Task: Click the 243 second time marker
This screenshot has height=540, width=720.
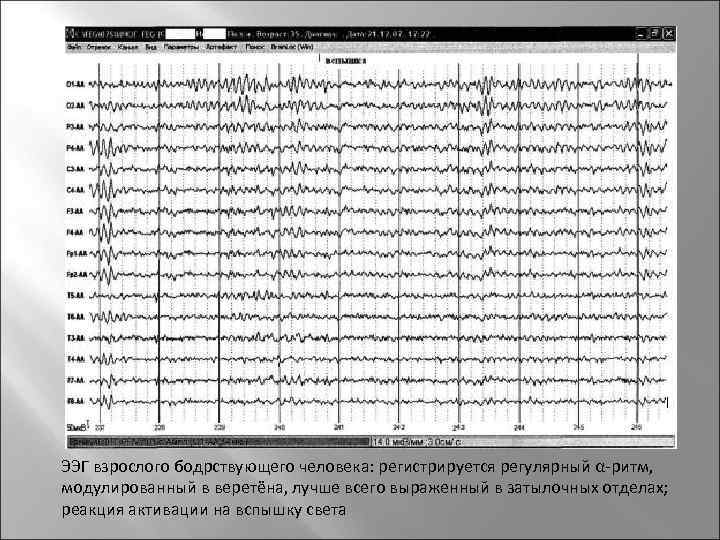Action: click(x=459, y=428)
